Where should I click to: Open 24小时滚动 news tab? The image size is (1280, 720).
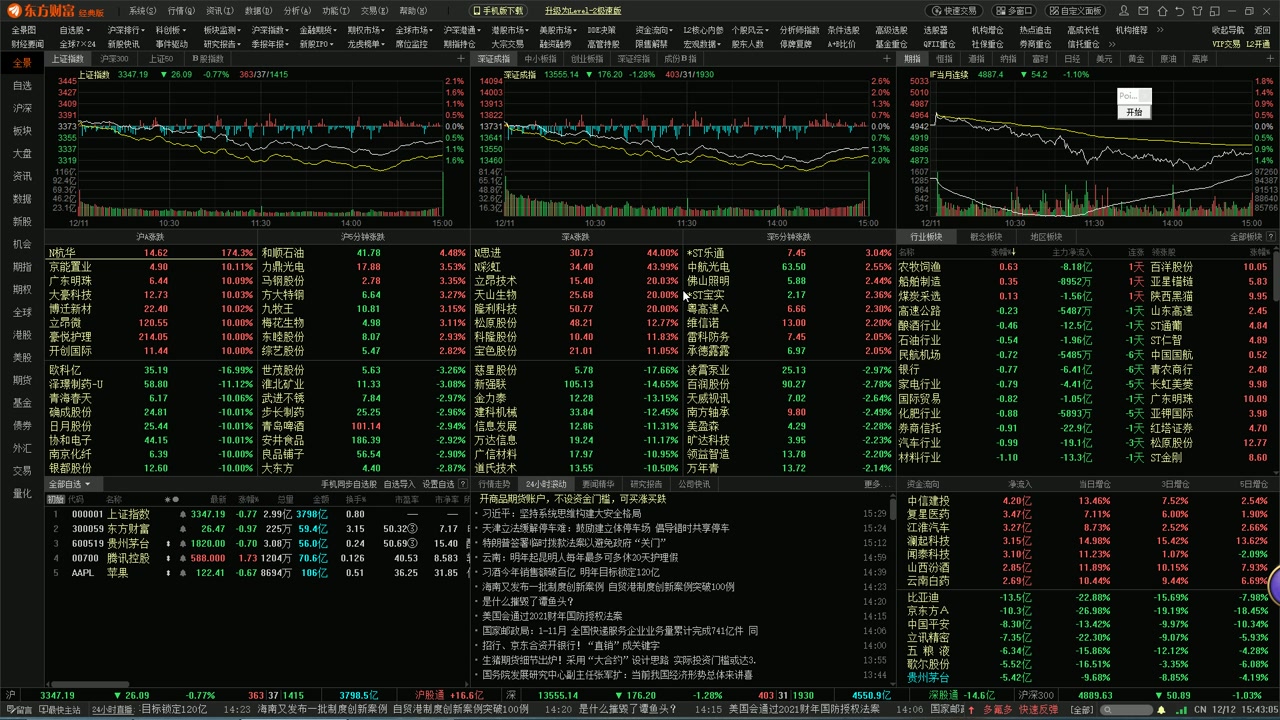point(546,484)
